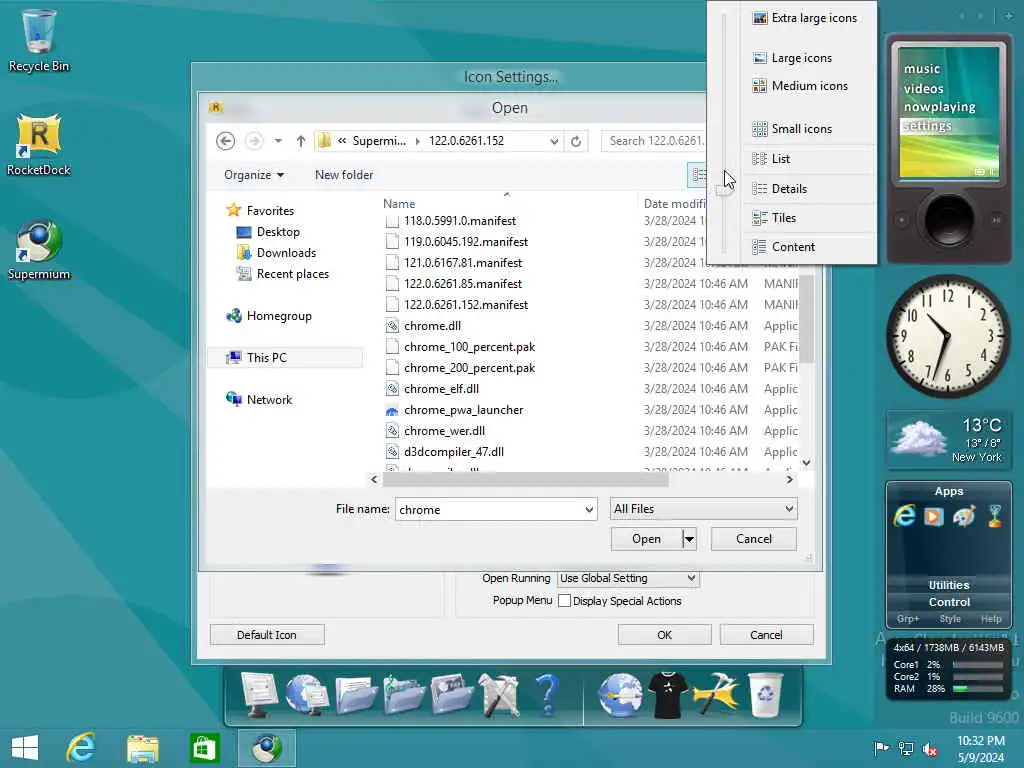The image size is (1024, 768).
Task: Click the computer monitor icon in RocketDock
Action: click(x=259, y=695)
